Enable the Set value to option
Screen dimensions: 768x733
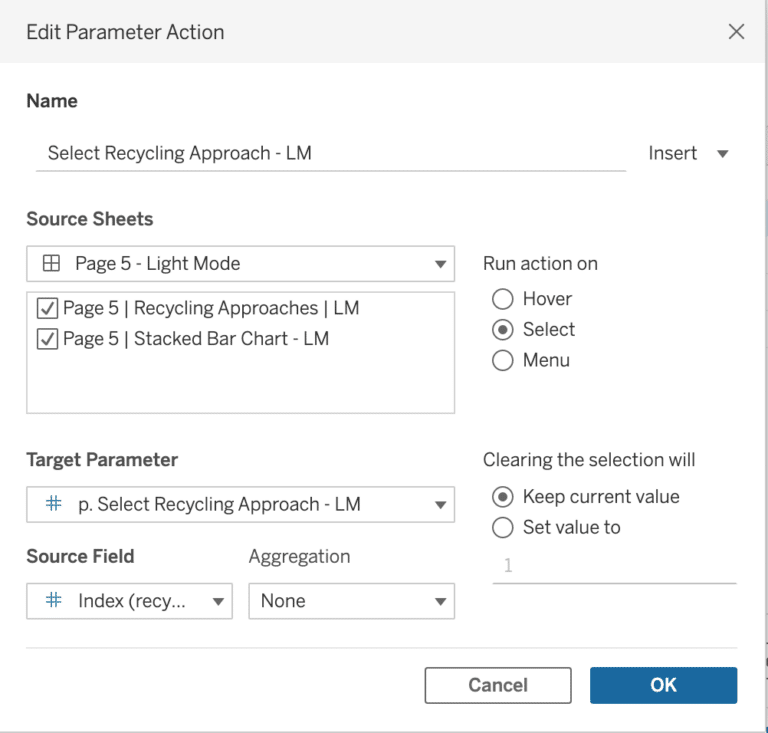click(x=503, y=527)
